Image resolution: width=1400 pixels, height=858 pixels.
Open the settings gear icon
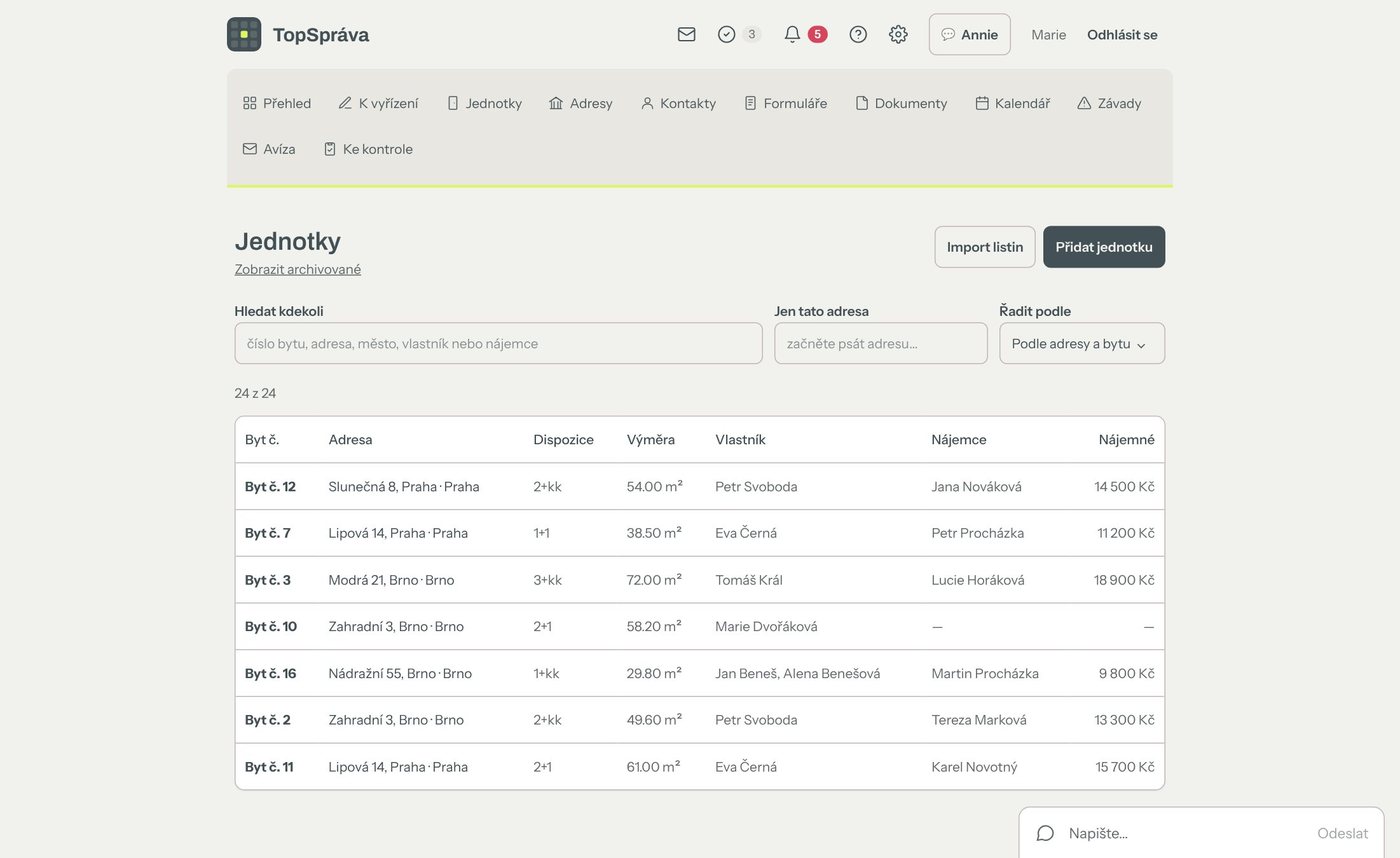click(x=898, y=34)
